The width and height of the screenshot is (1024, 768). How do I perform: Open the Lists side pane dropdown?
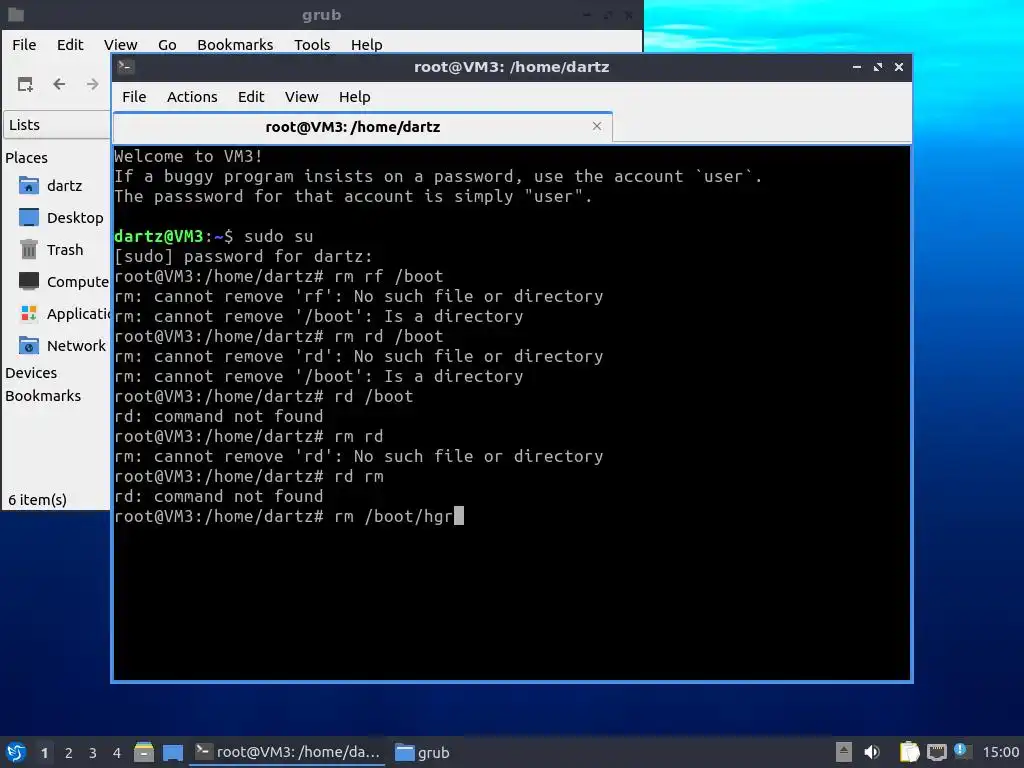[x=57, y=125]
